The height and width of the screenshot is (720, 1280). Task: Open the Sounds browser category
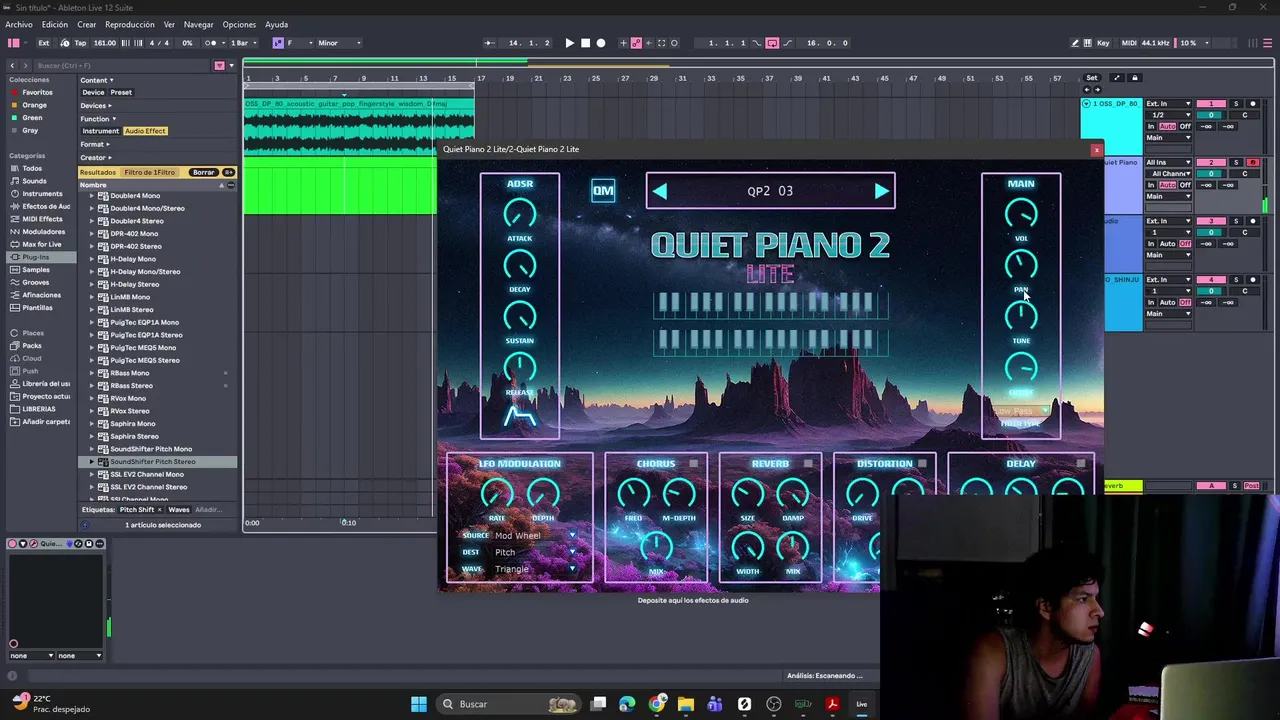[x=34, y=181]
